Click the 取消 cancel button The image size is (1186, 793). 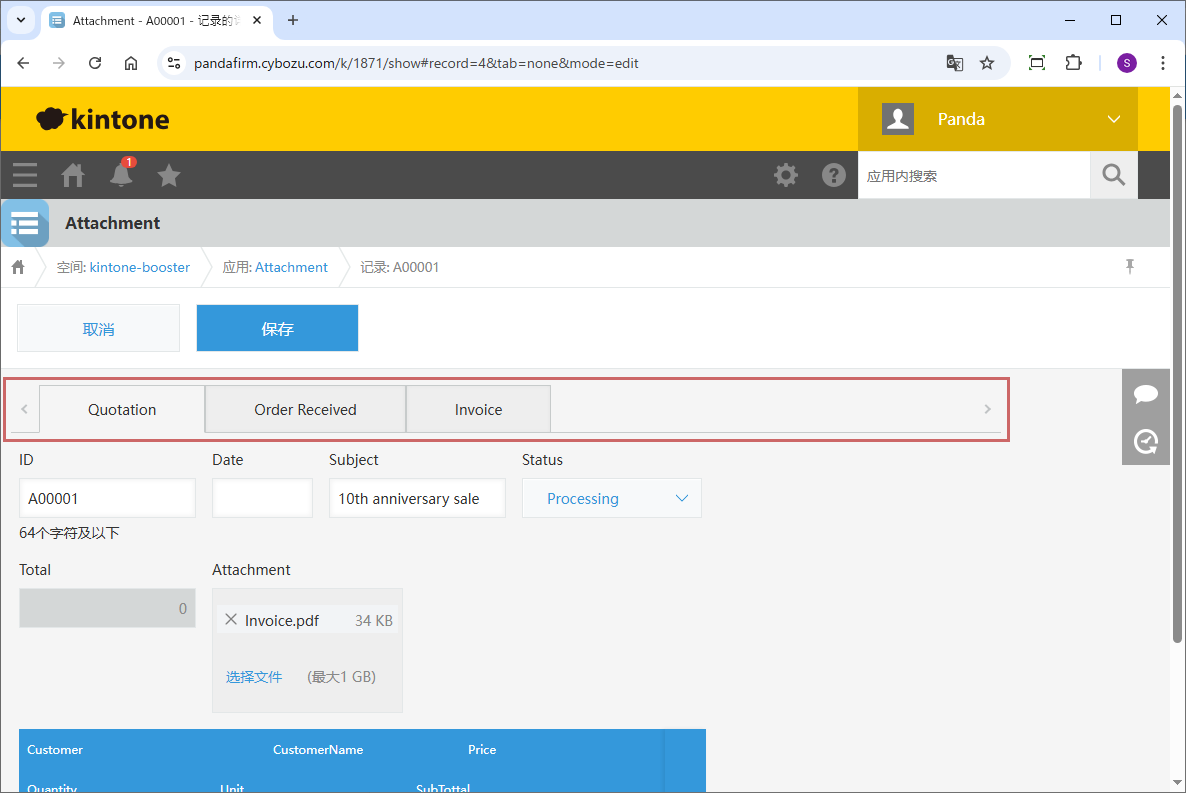tap(98, 328)
